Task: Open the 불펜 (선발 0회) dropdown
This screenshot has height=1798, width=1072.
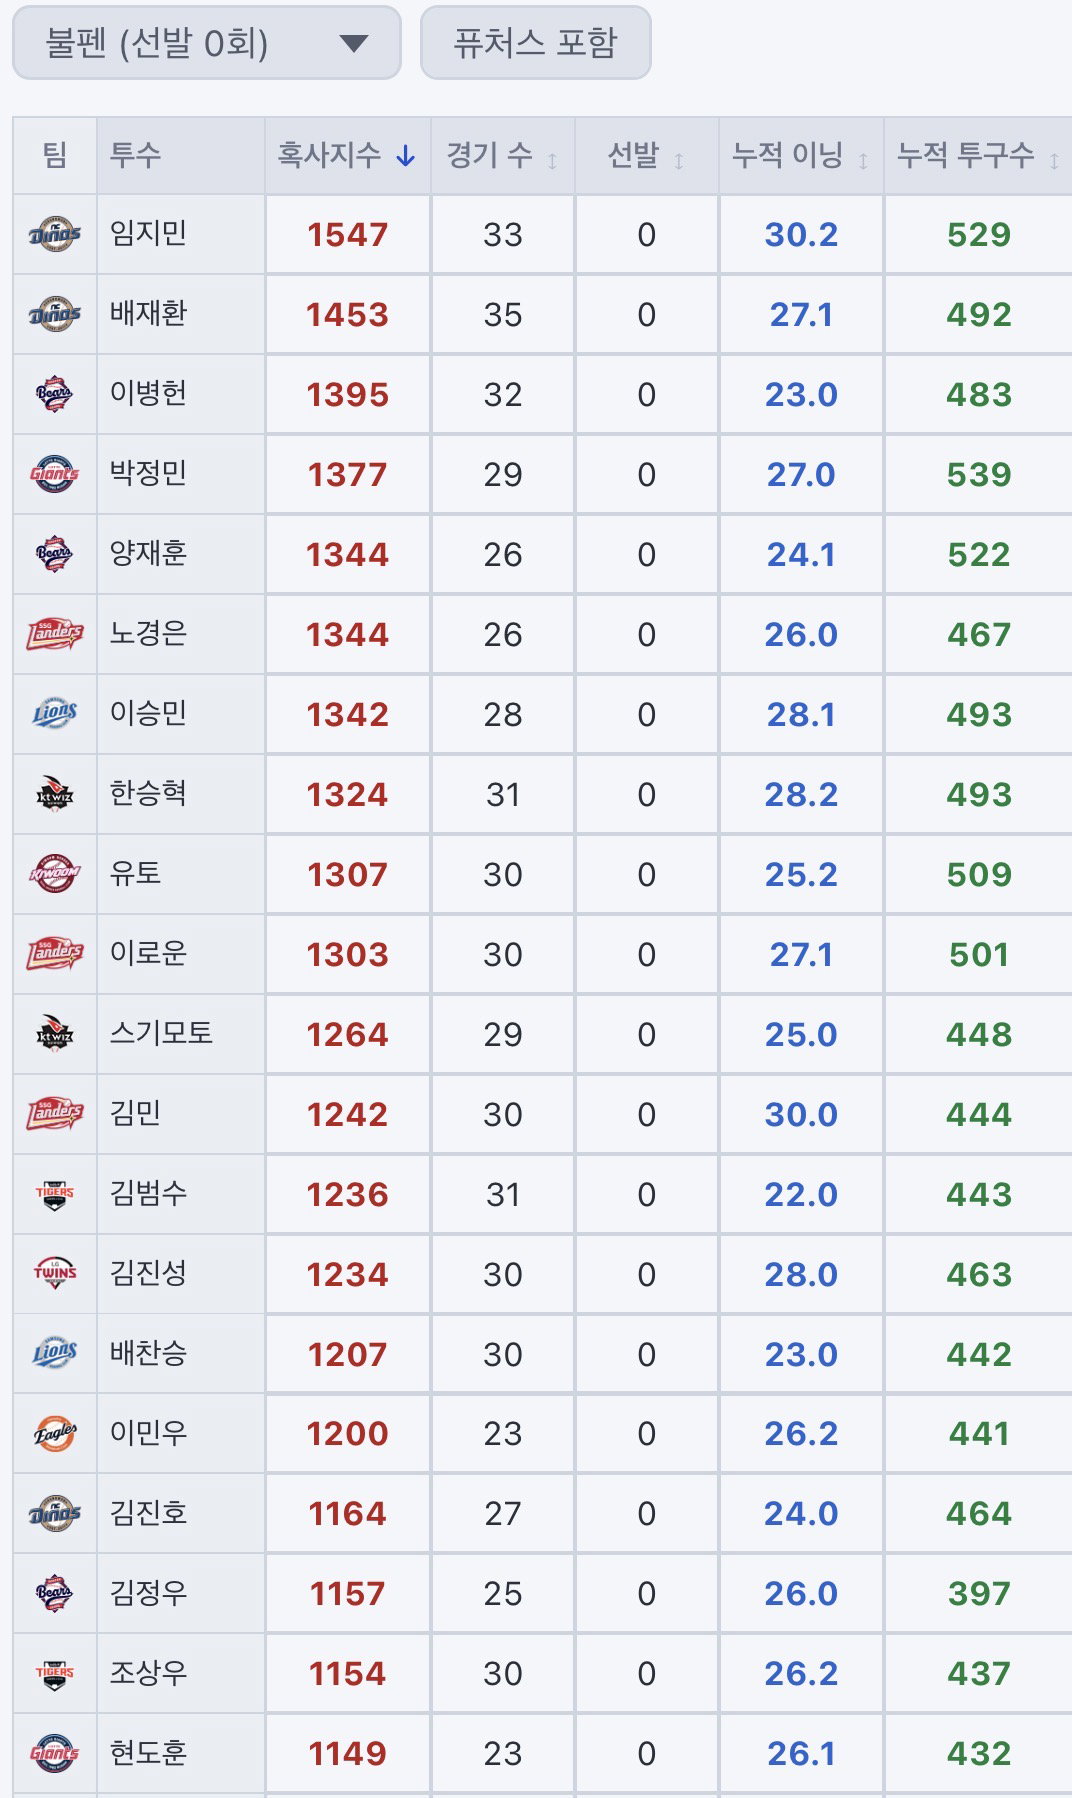Action: pos(206,43)
